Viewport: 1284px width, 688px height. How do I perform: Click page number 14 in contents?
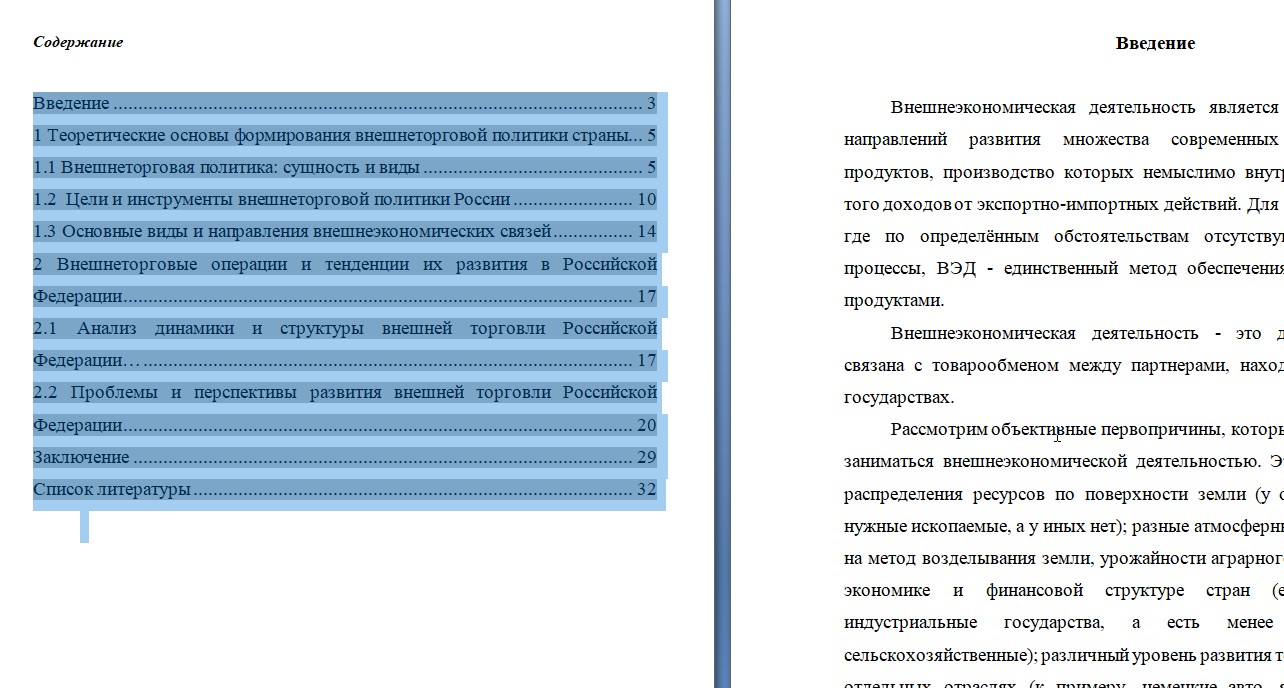(646, 231)
